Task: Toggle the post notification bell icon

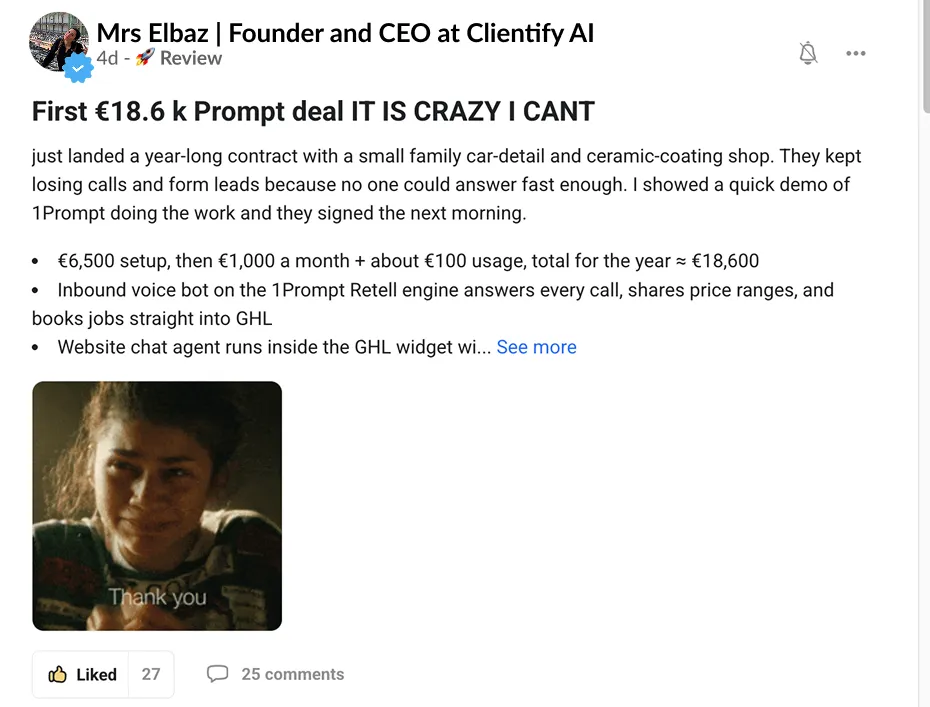Action: (x=807, y=53)
